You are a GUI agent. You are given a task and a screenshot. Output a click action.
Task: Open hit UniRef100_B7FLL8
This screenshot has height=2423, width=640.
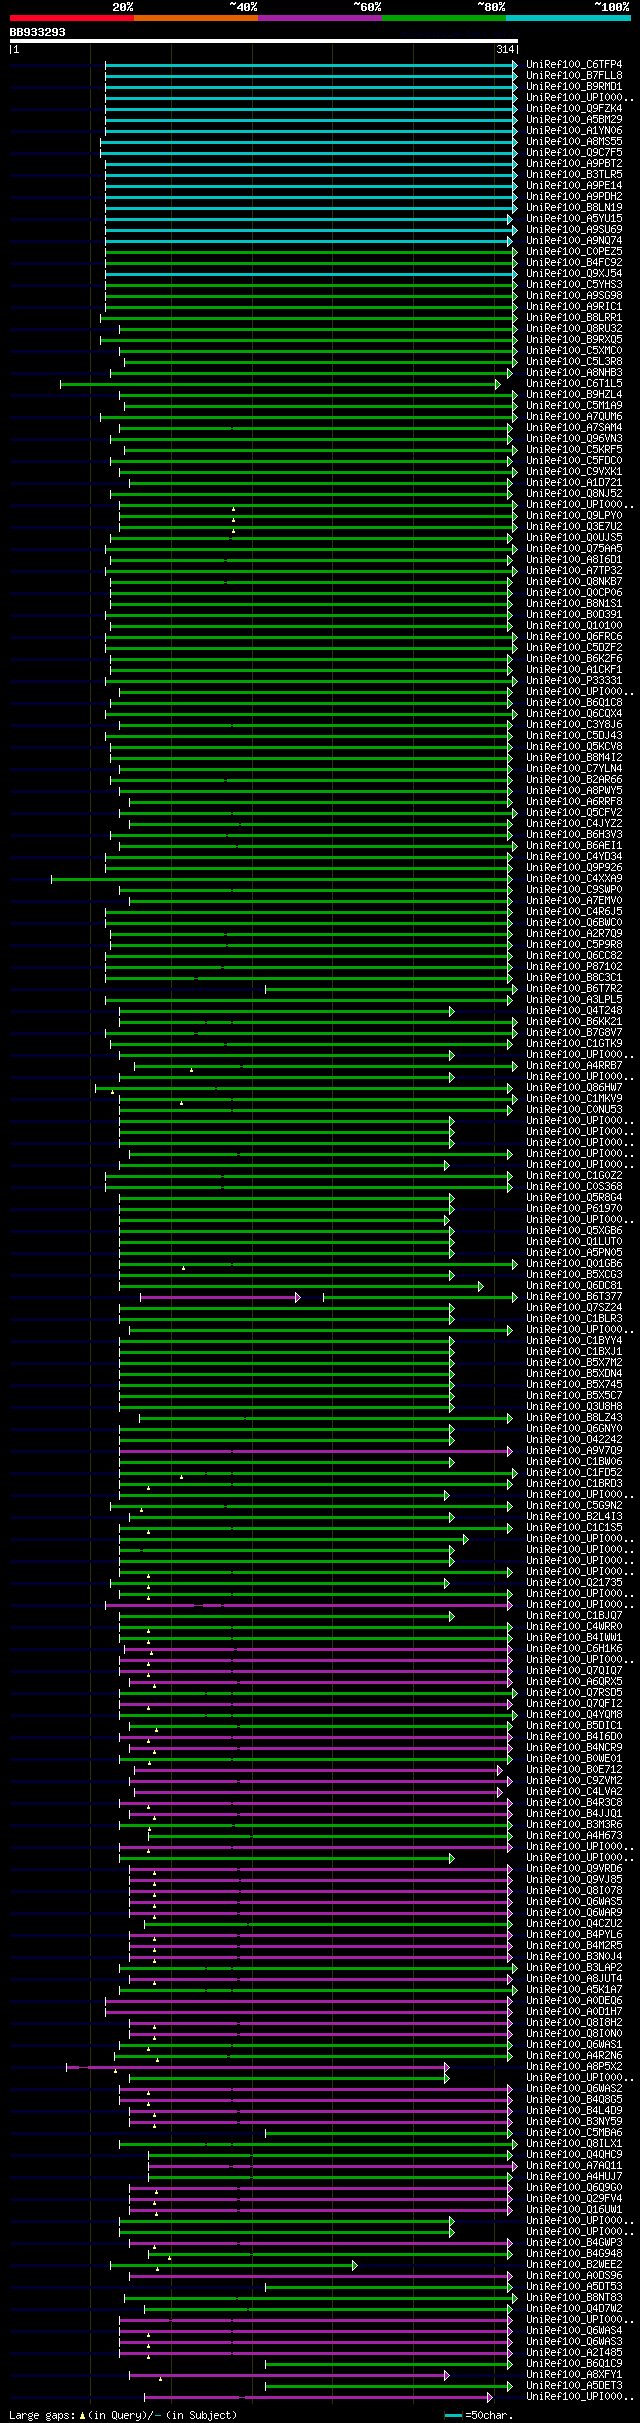(574, 75)
